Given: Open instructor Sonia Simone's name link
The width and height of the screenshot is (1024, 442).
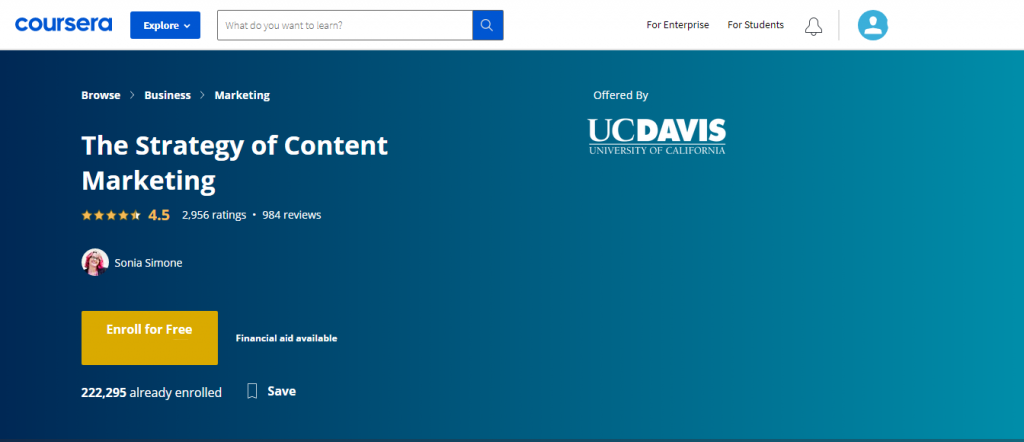Looking at the screenshot, I should (148, 263).
